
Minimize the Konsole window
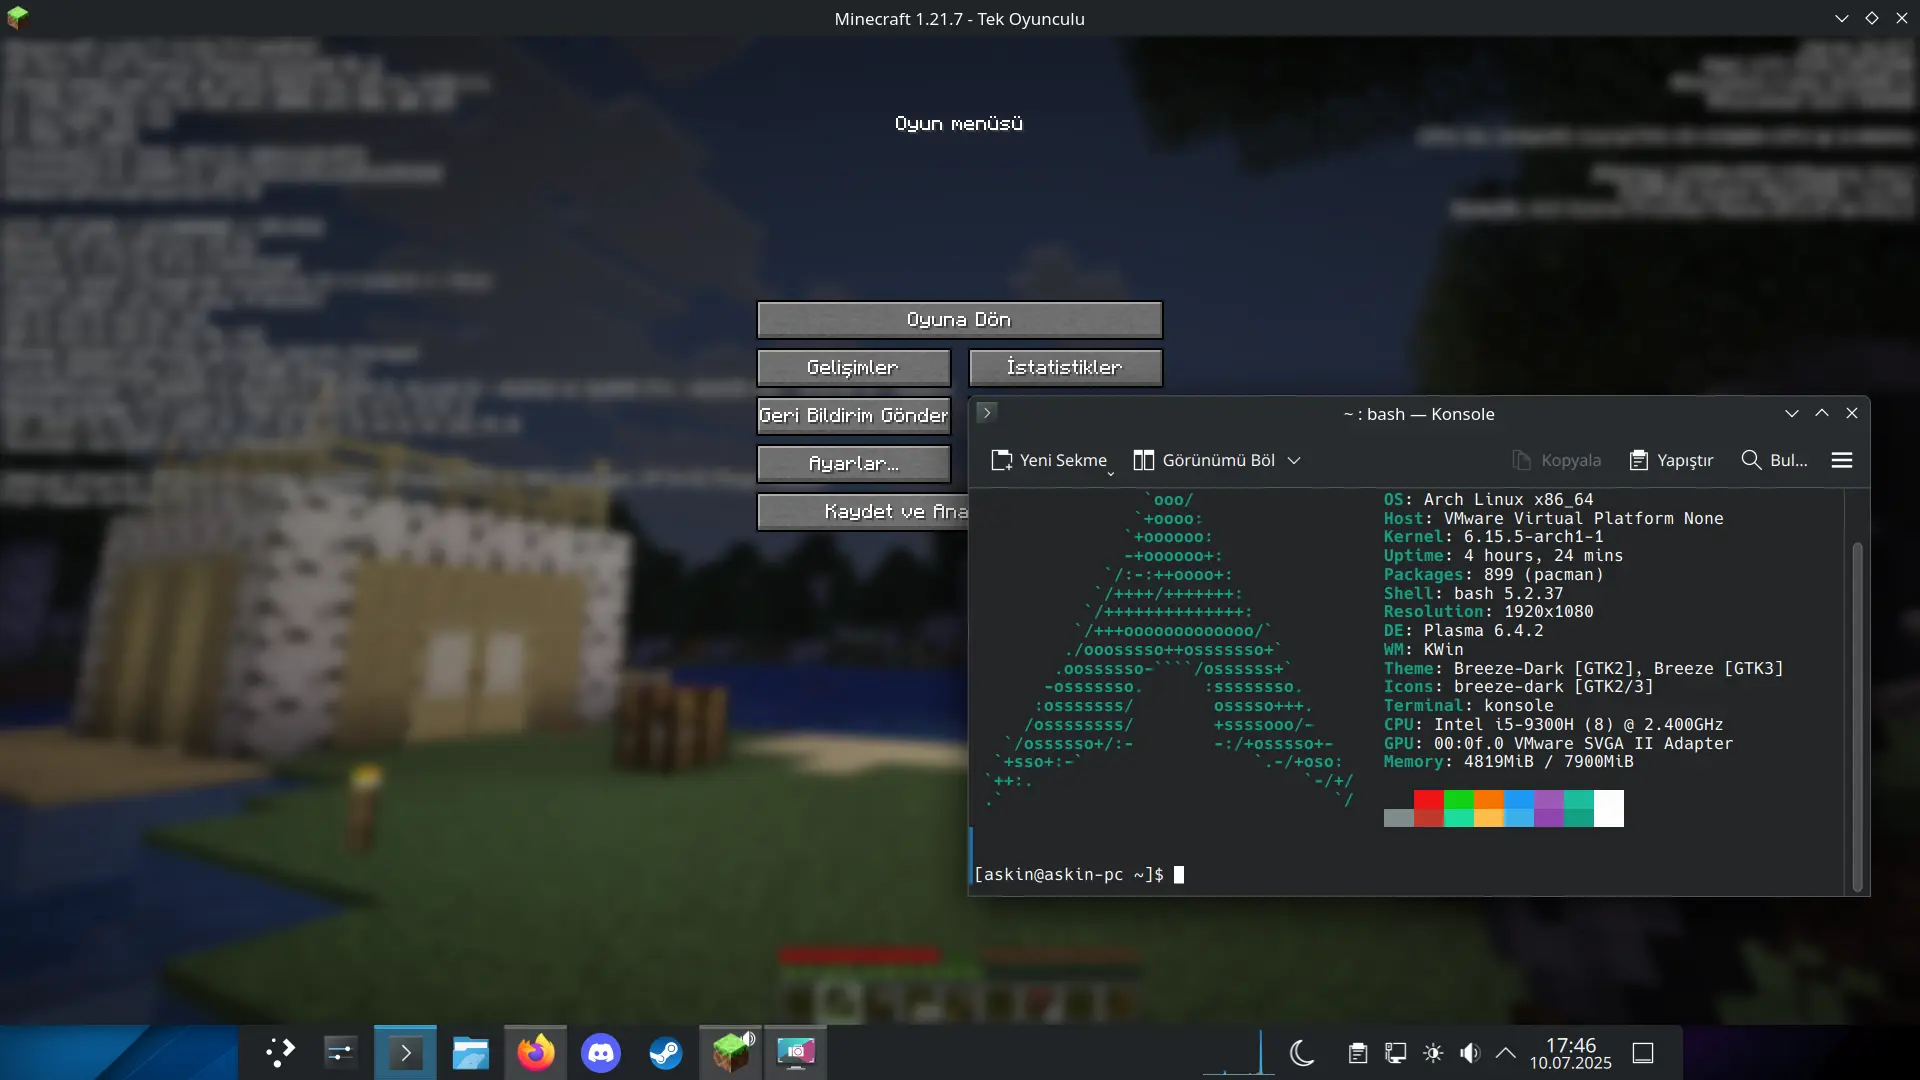1792,413
